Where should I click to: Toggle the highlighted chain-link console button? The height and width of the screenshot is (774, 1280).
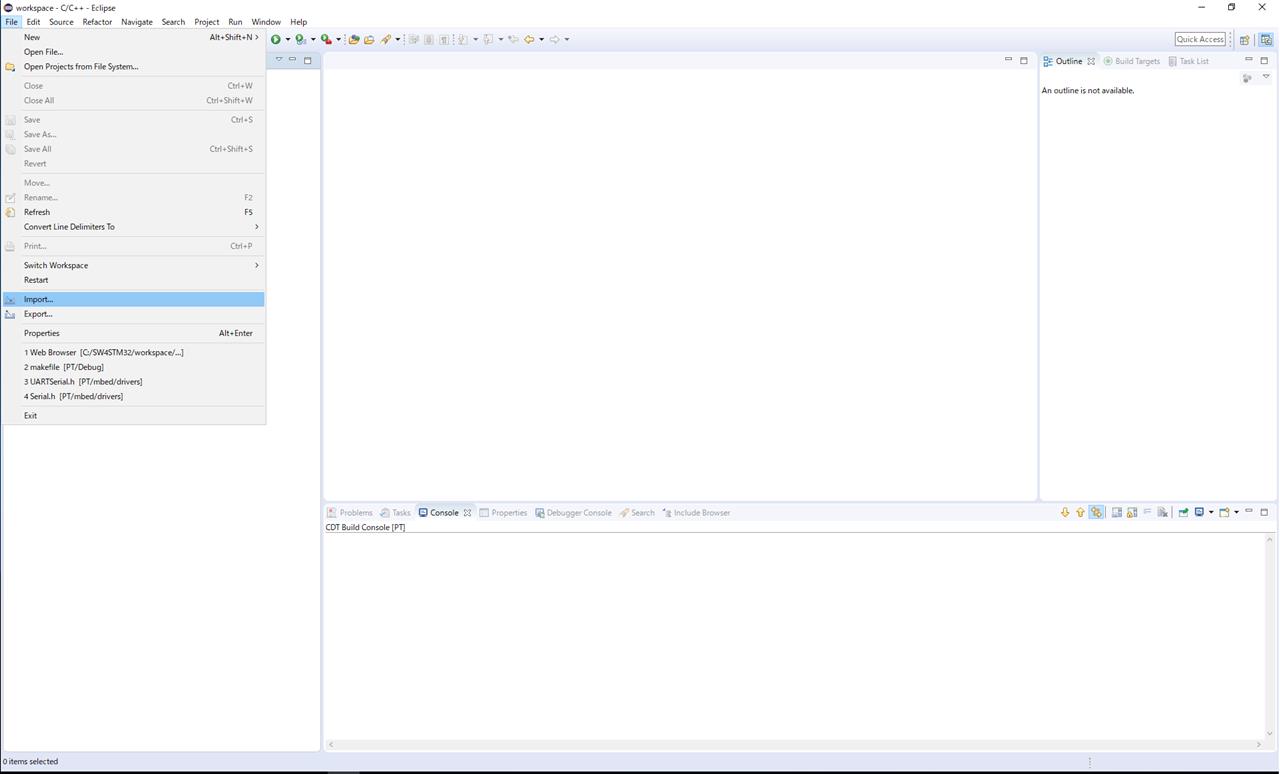[x=1096, y=512]
